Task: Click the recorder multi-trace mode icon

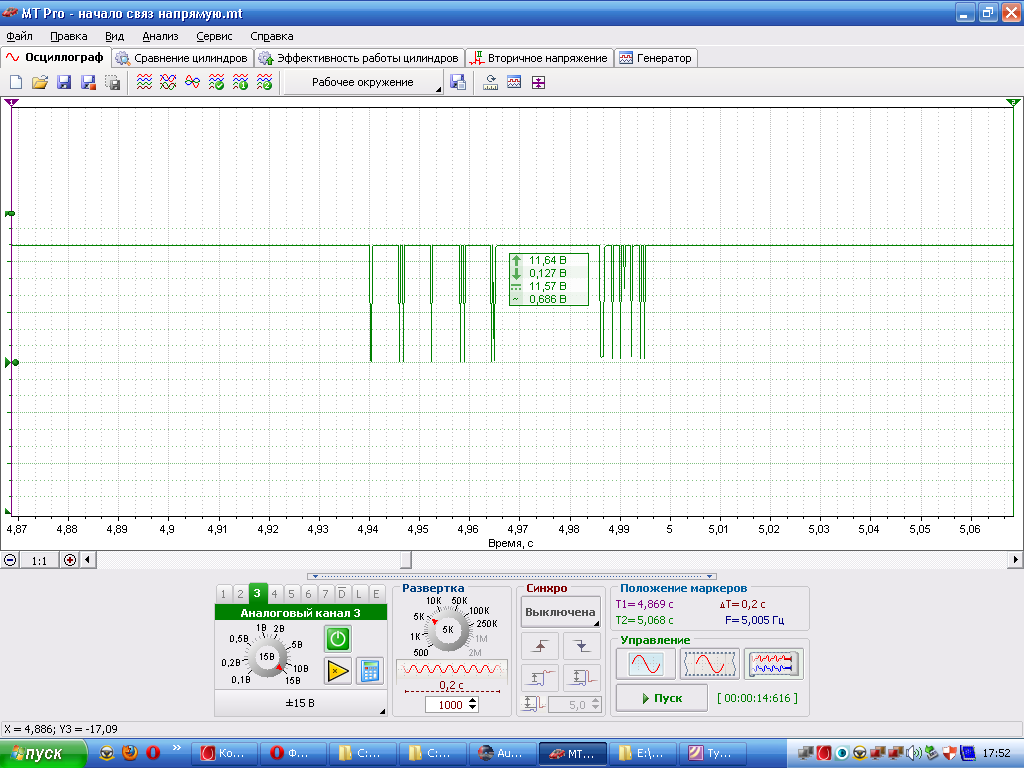Action: 773,664
